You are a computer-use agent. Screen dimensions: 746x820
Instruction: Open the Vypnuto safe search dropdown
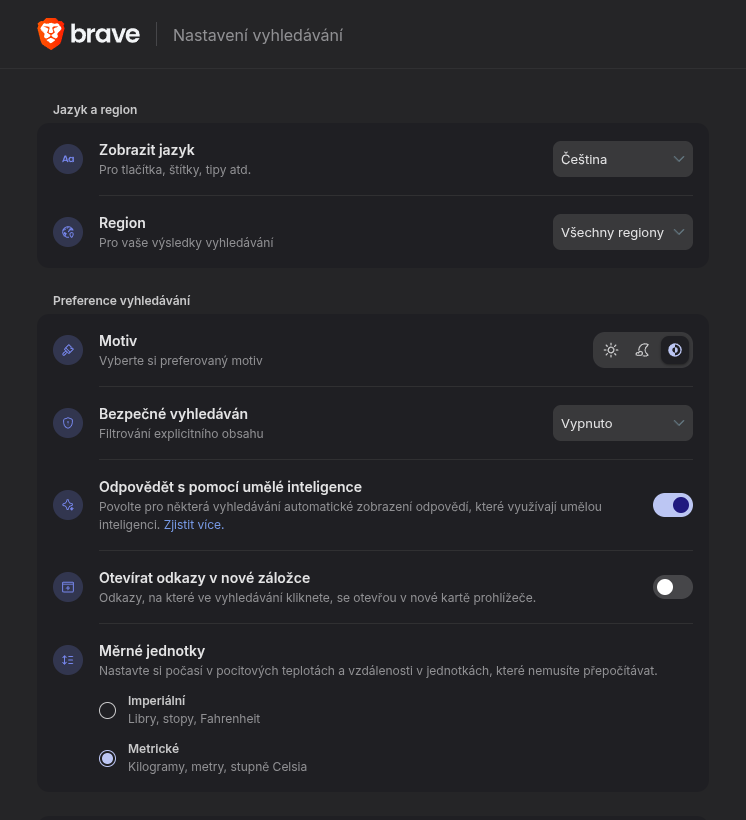click(622, 423)
